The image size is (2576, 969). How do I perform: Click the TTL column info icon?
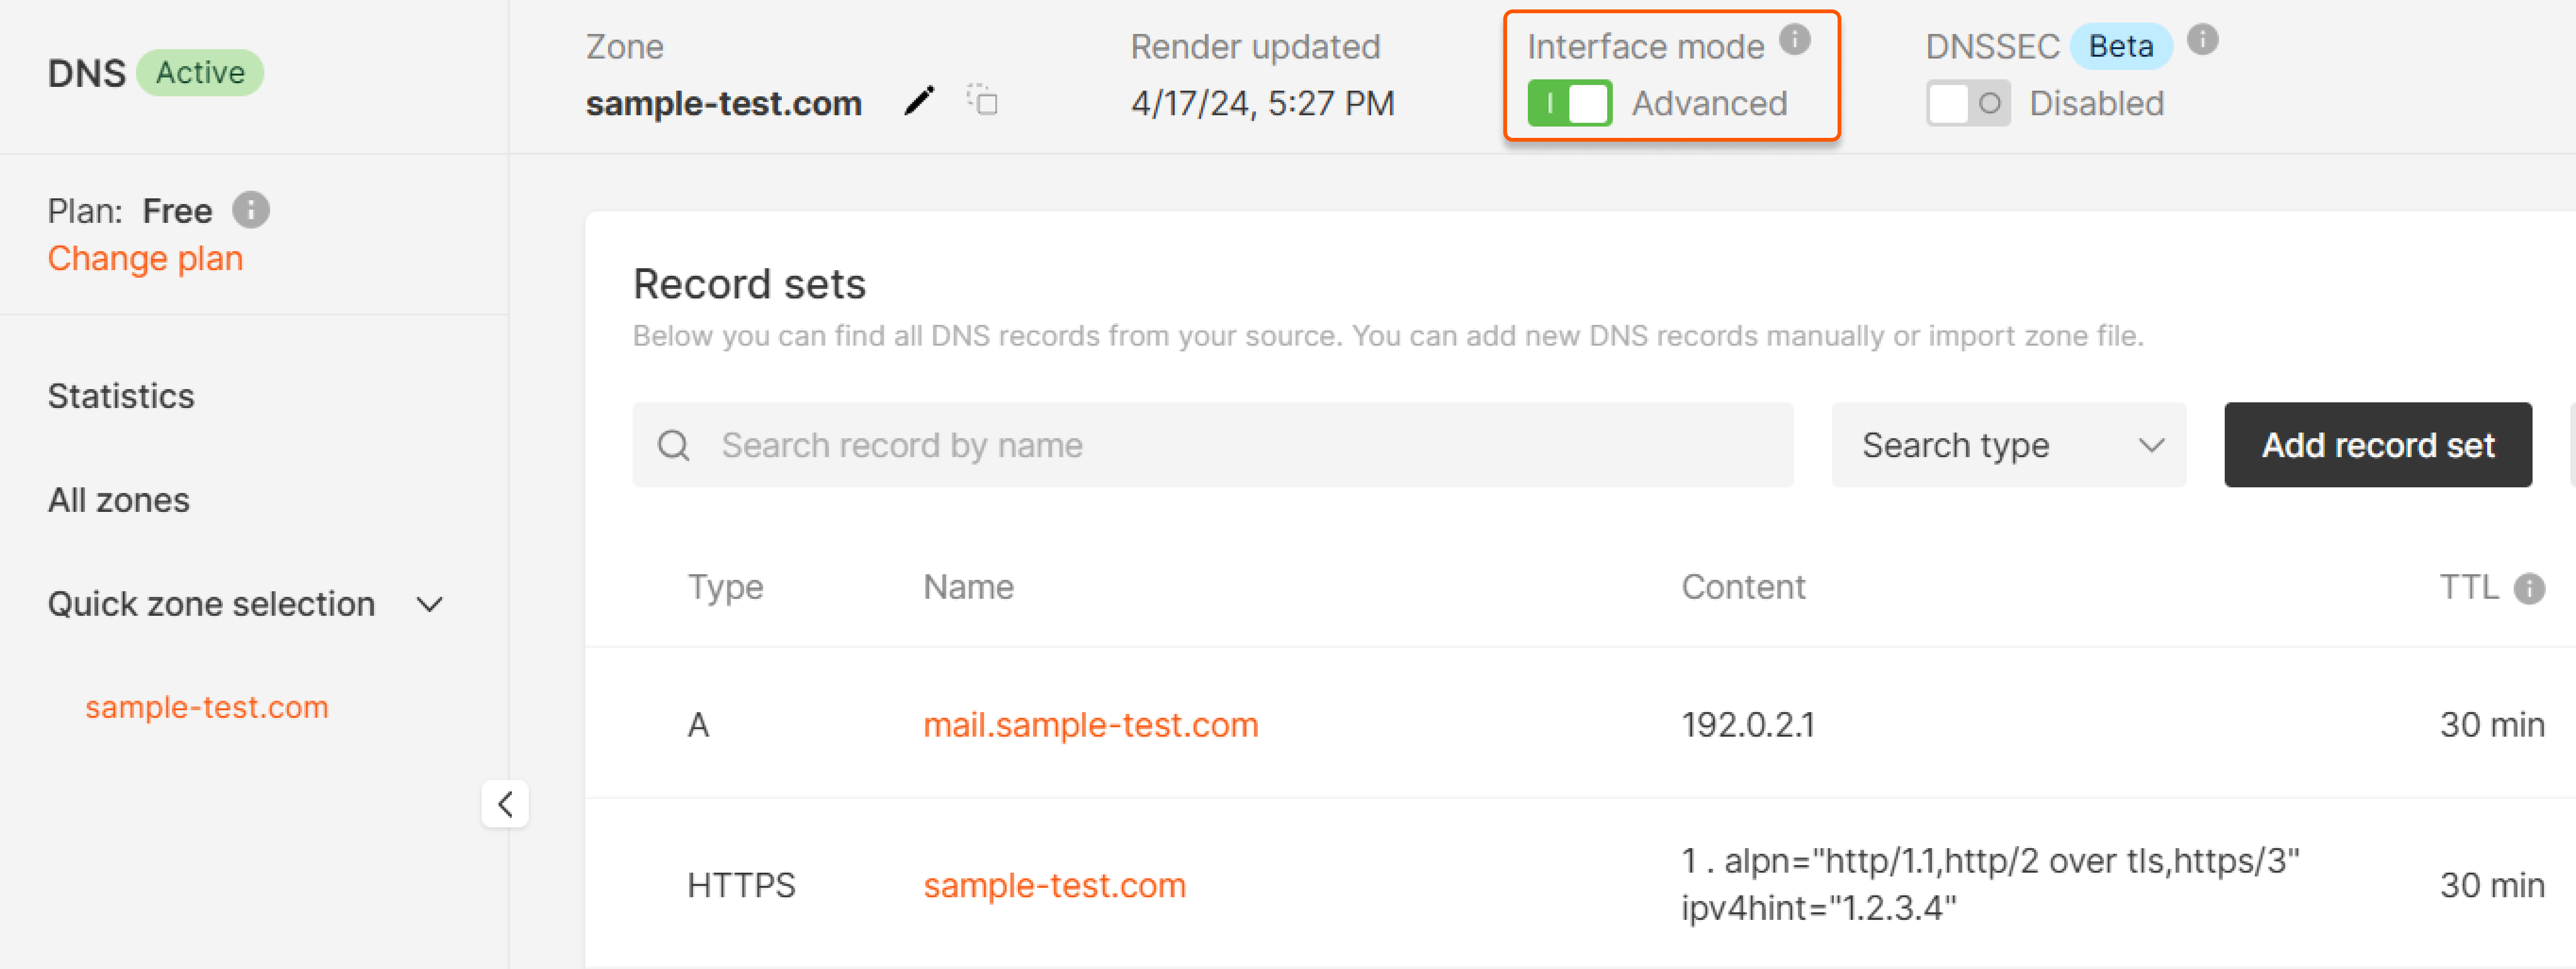coord(2530,588)
